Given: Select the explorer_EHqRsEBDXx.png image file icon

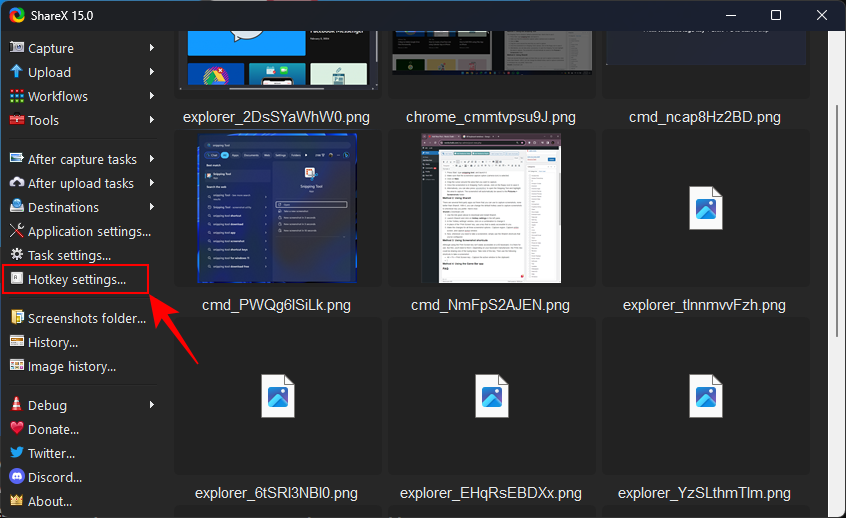Looking at the screenshot, I should (492, 396).
